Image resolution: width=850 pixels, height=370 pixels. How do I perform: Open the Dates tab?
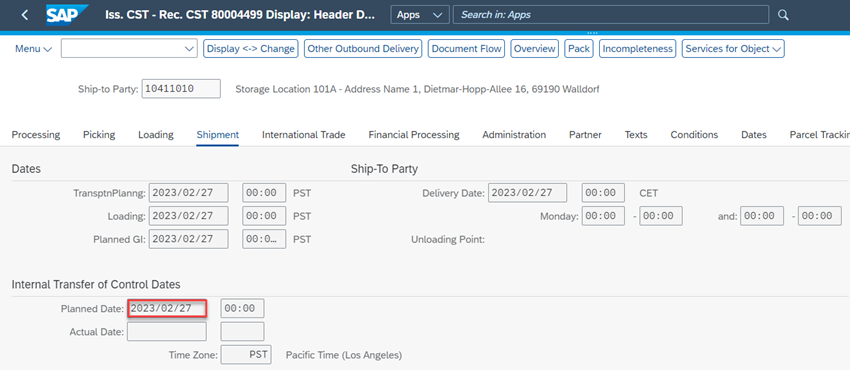point(754,135)
